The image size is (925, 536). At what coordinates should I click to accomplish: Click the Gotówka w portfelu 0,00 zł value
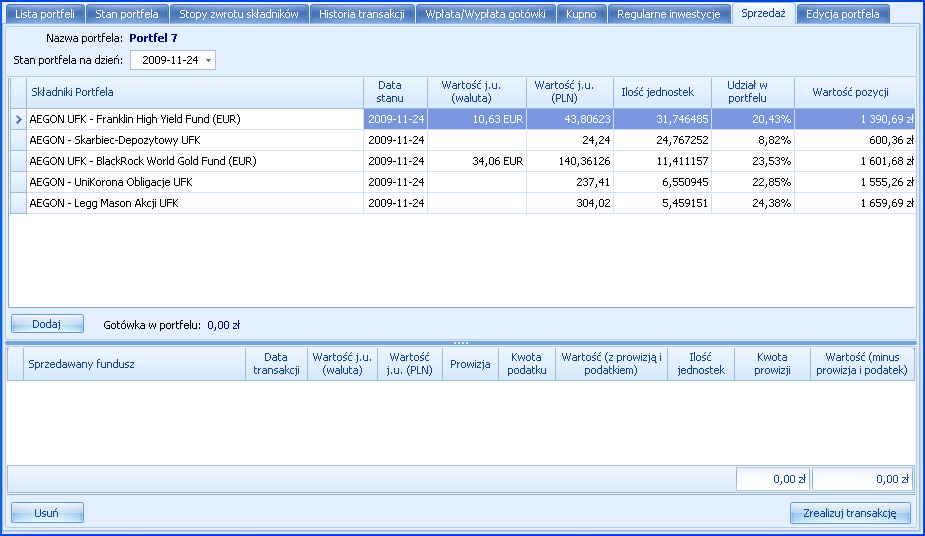224,325
